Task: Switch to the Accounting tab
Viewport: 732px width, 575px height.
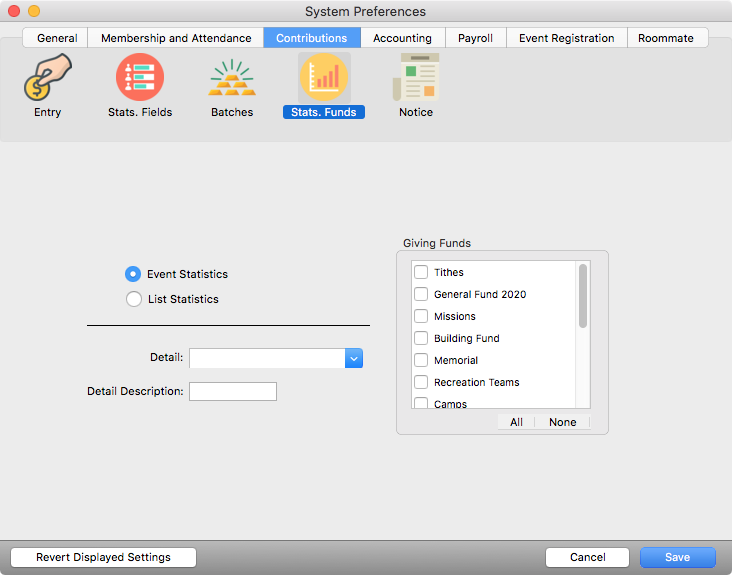Action: (x=402, y=38)
